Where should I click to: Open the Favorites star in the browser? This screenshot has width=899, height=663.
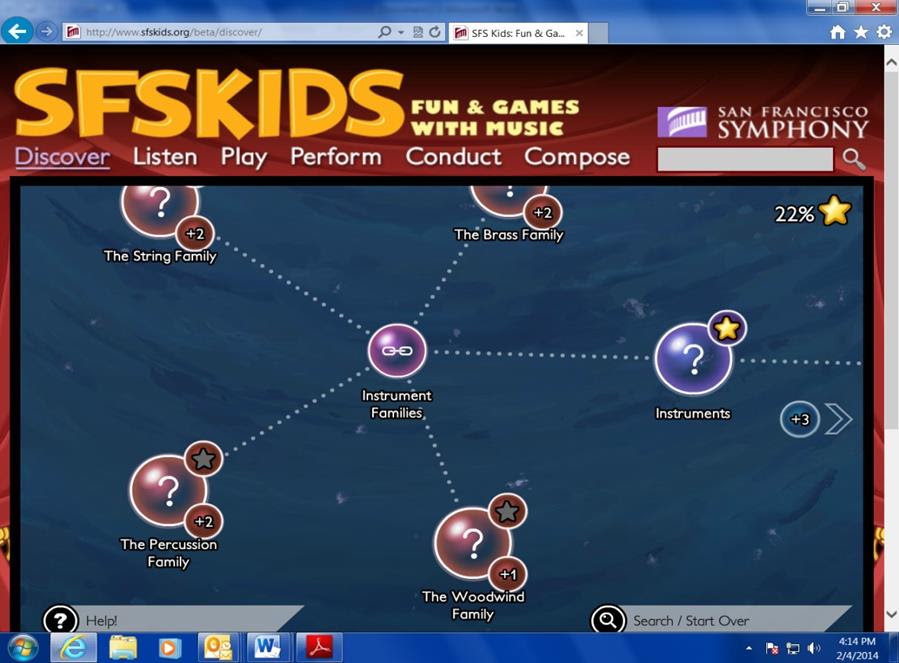[x=861, y=32]
